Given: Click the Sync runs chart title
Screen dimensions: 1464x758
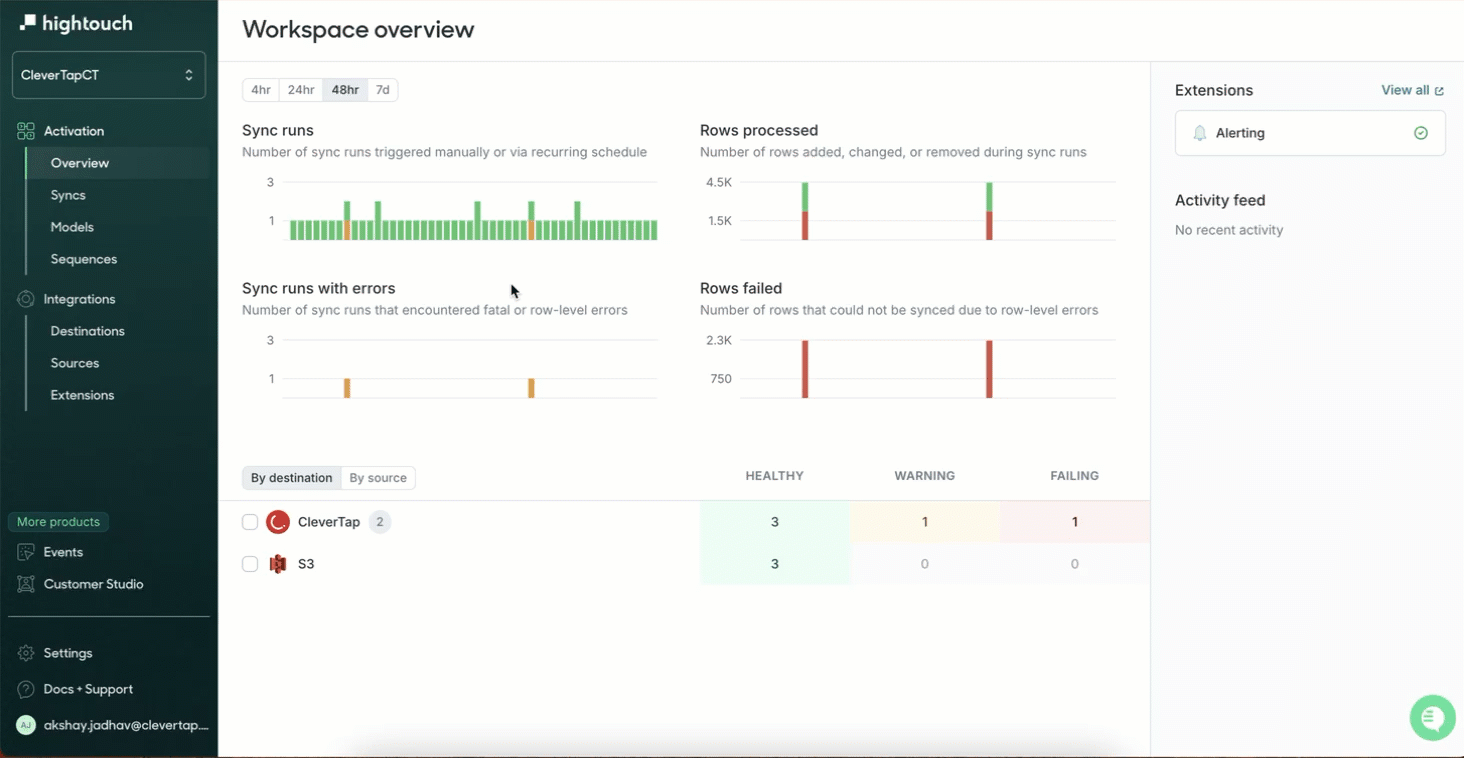Looking at the screenshot, I should 278,130.
